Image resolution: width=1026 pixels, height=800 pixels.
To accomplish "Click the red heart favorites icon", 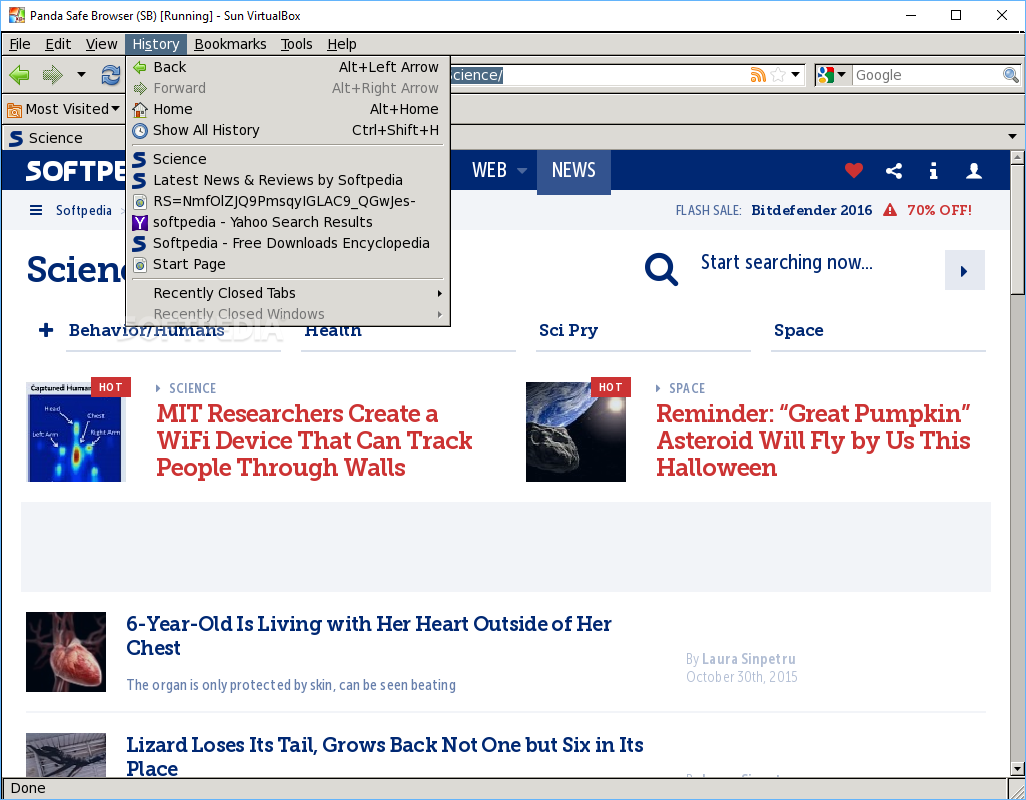I will (854, 171).
